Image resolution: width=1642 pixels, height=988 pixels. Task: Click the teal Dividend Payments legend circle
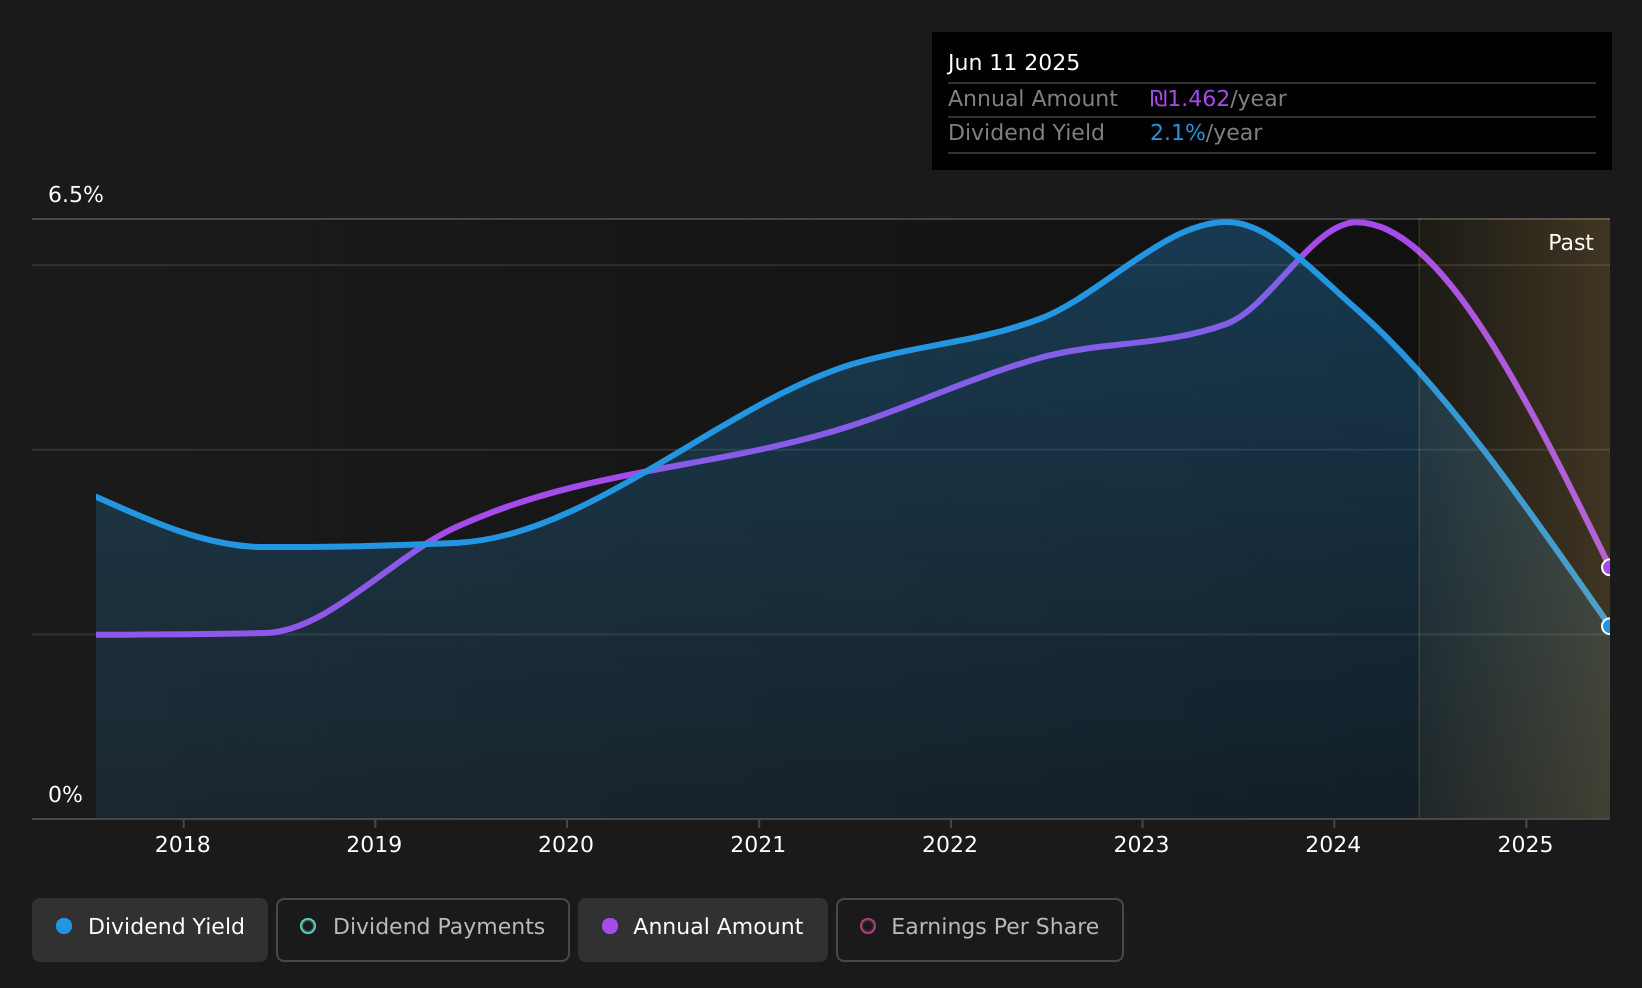(308, 927)
